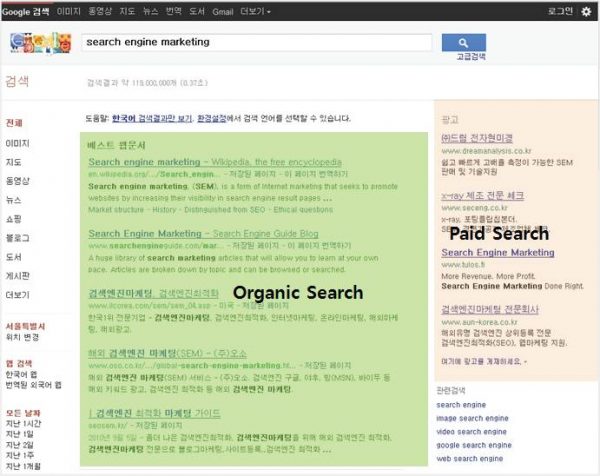Open Search Engine Guide Blog result
The image size is (600, 476).
203,233
